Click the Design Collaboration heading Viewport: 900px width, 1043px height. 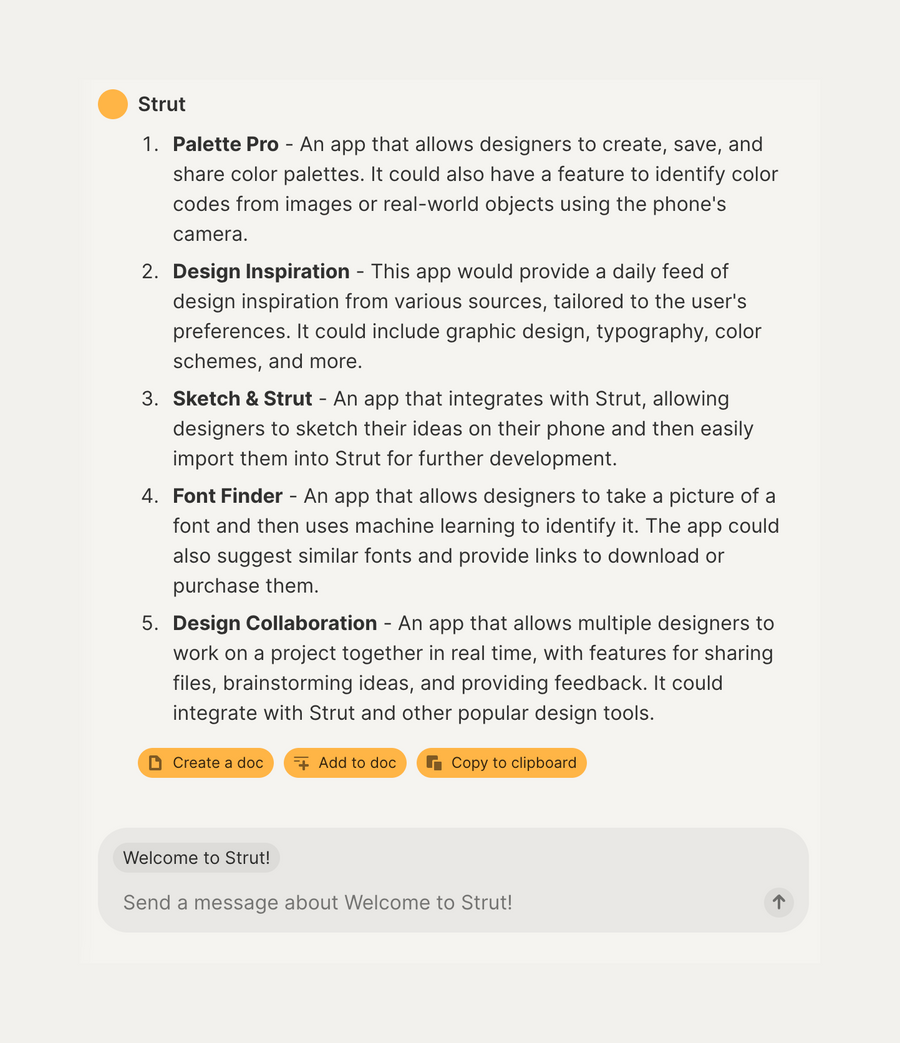(x=274, y=622)
